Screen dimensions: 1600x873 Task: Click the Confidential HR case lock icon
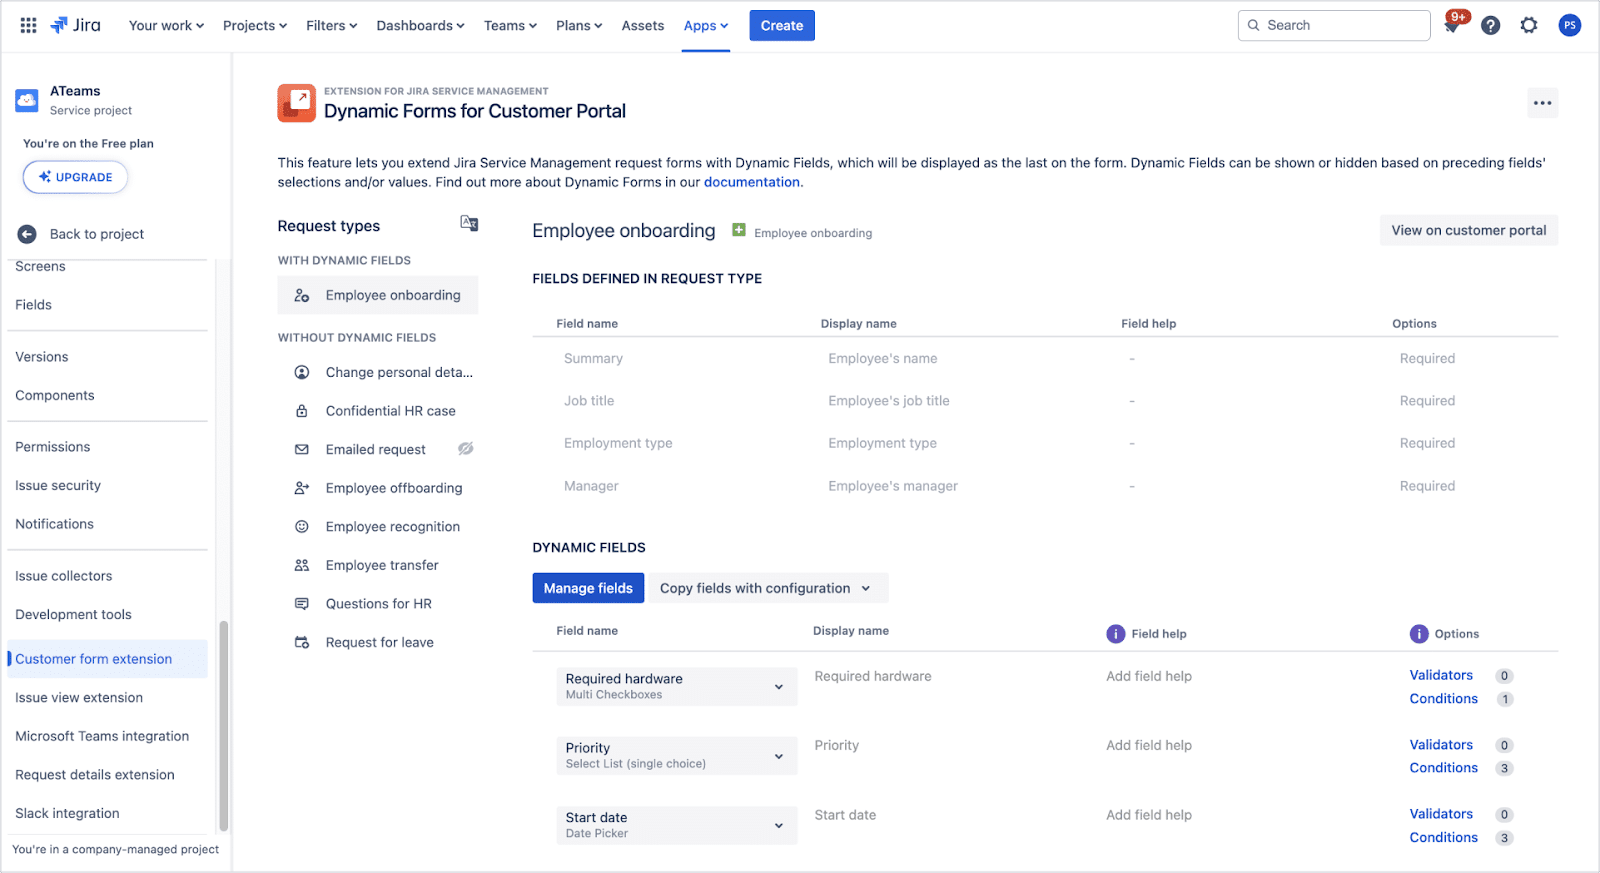coord(301,411)
